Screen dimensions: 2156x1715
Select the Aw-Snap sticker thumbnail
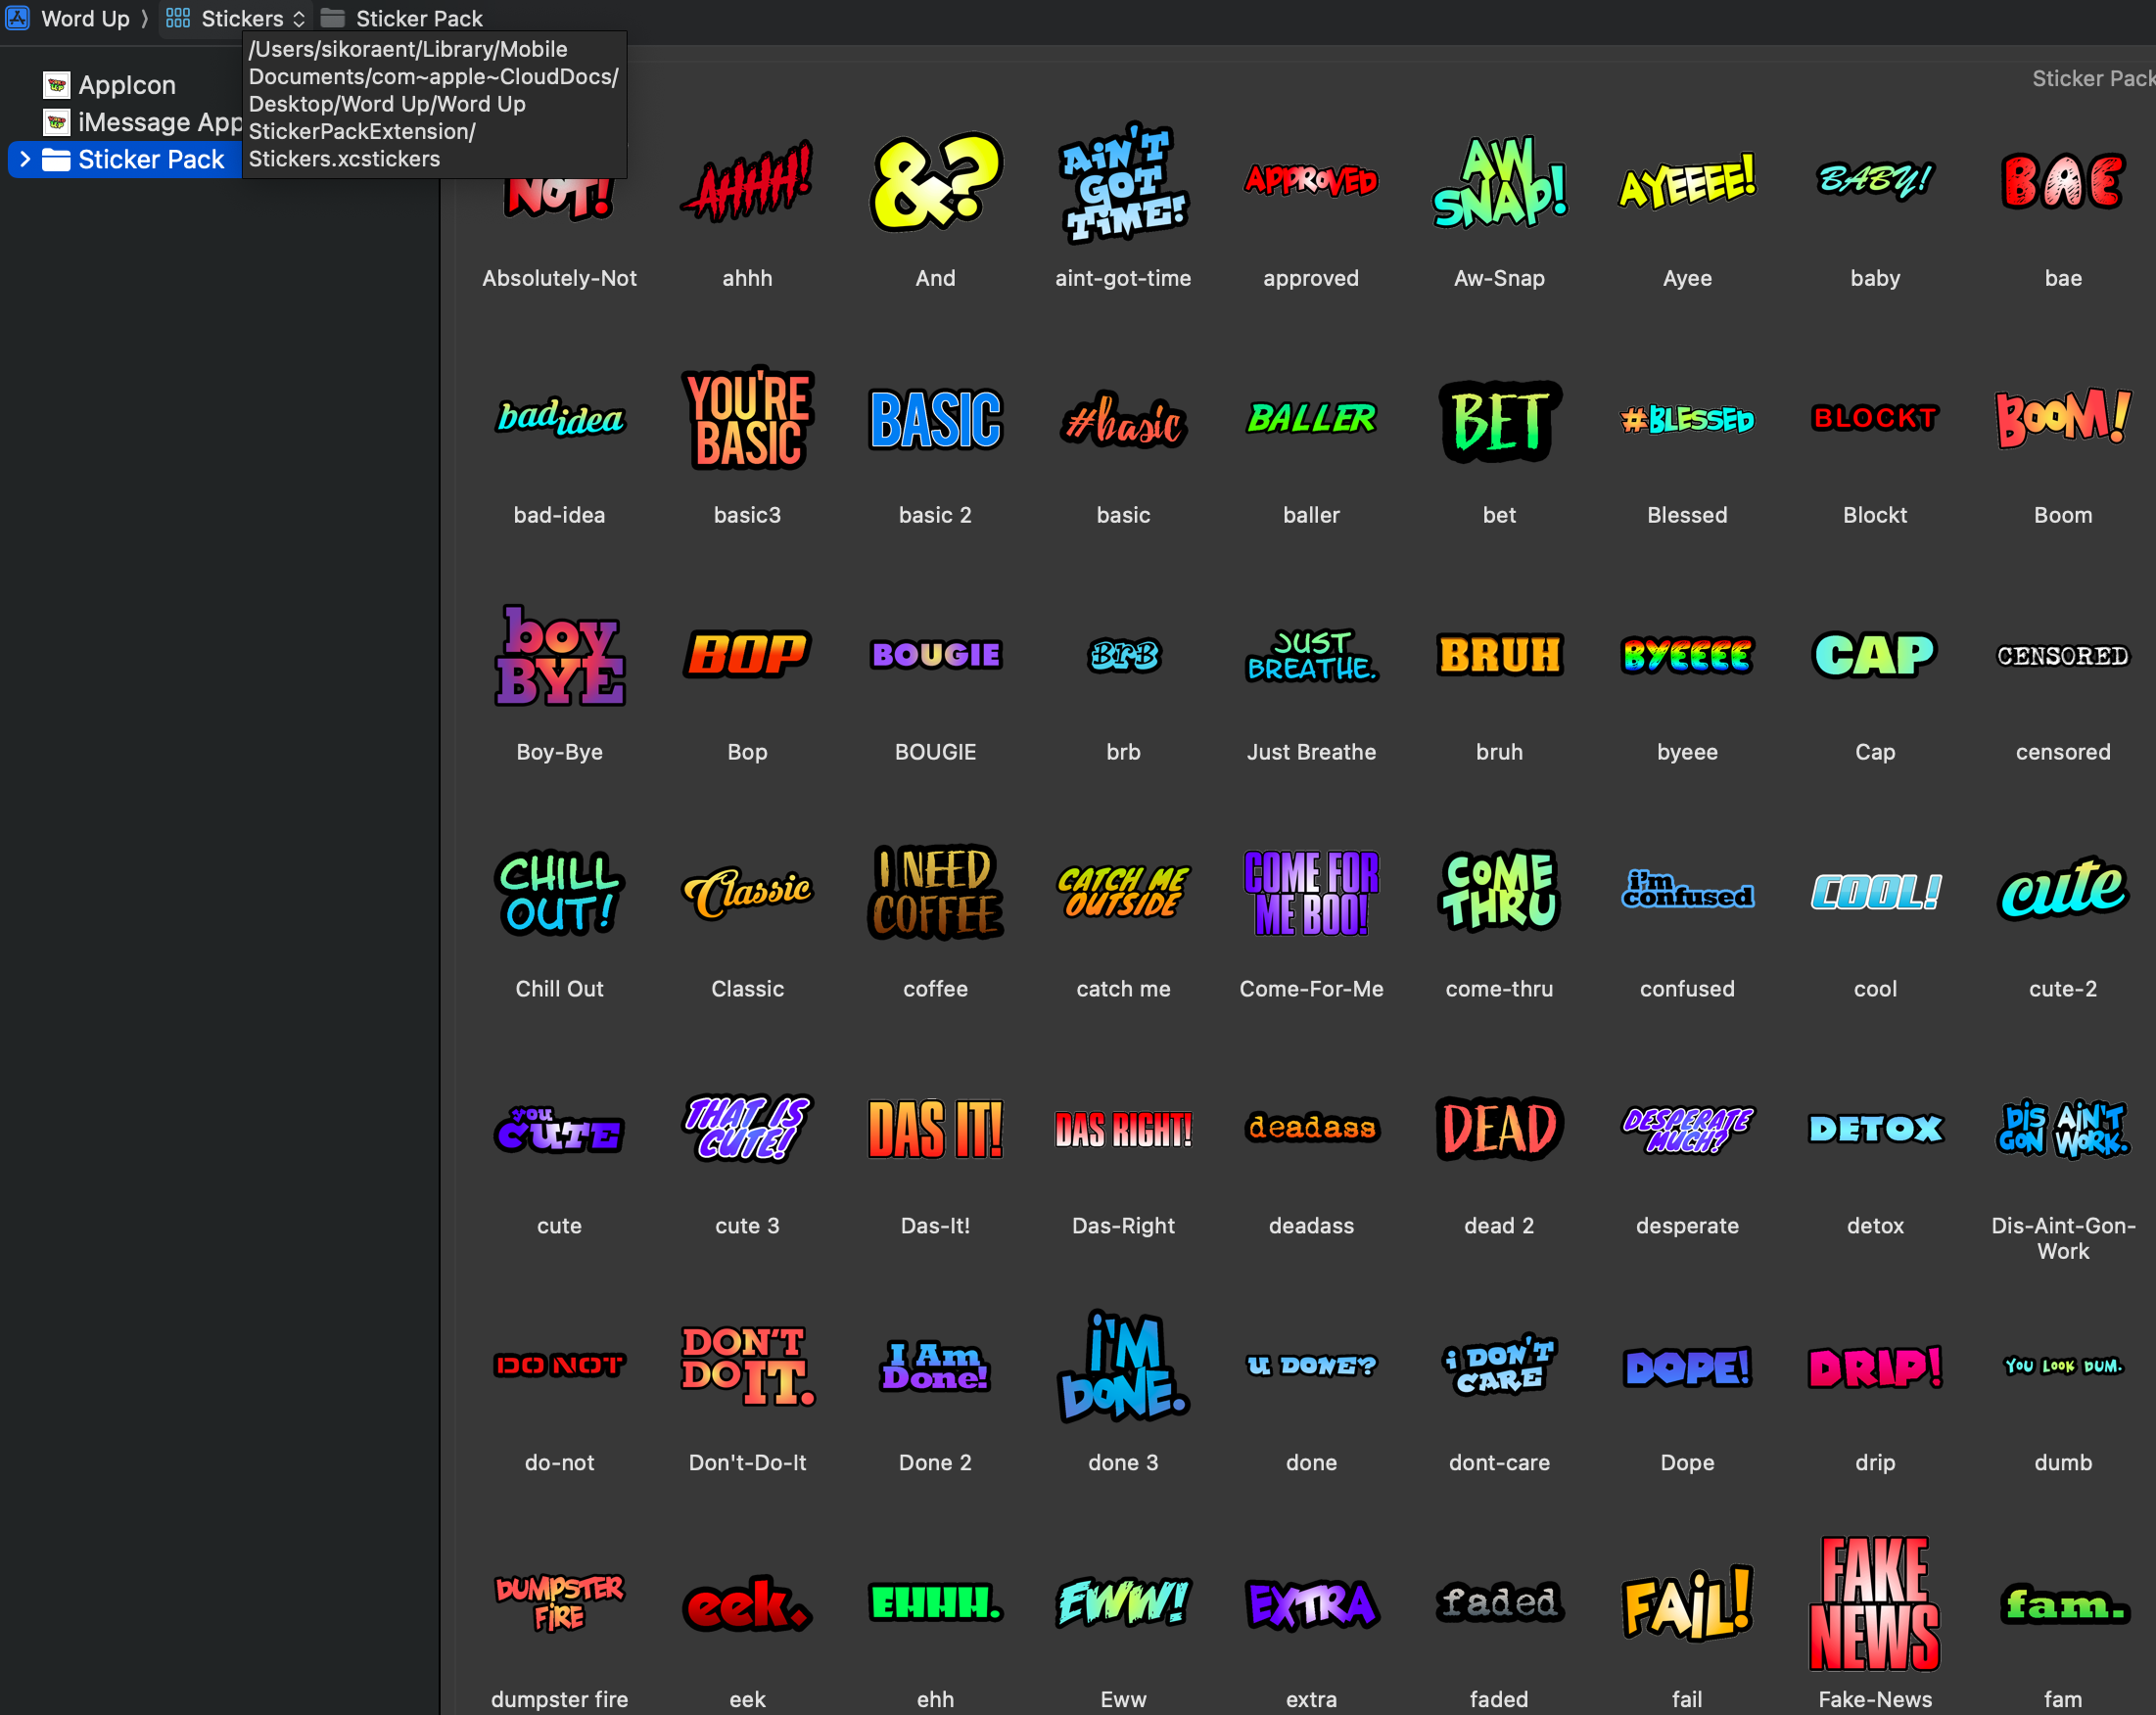pyautogui.click(x=1498, y=182)
